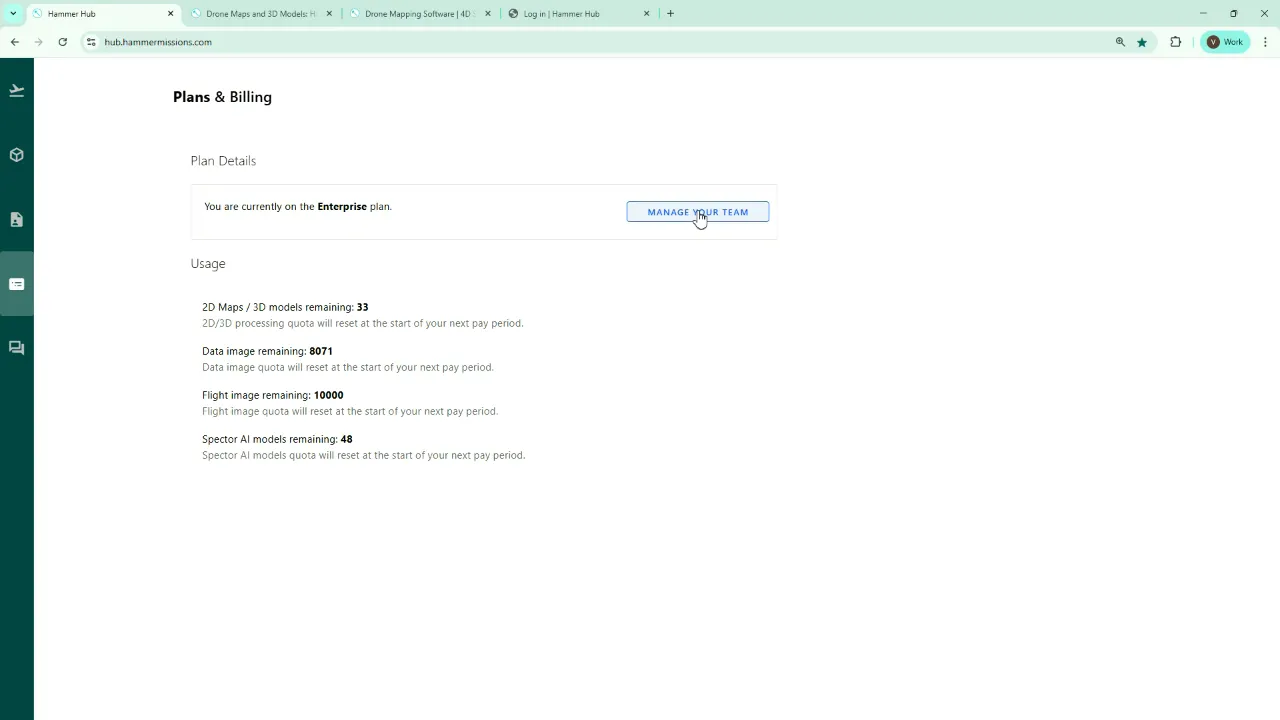The width and height of the screenshot is (1280, 720).
Task: Click the Usage section label
Action: [208, 264]
